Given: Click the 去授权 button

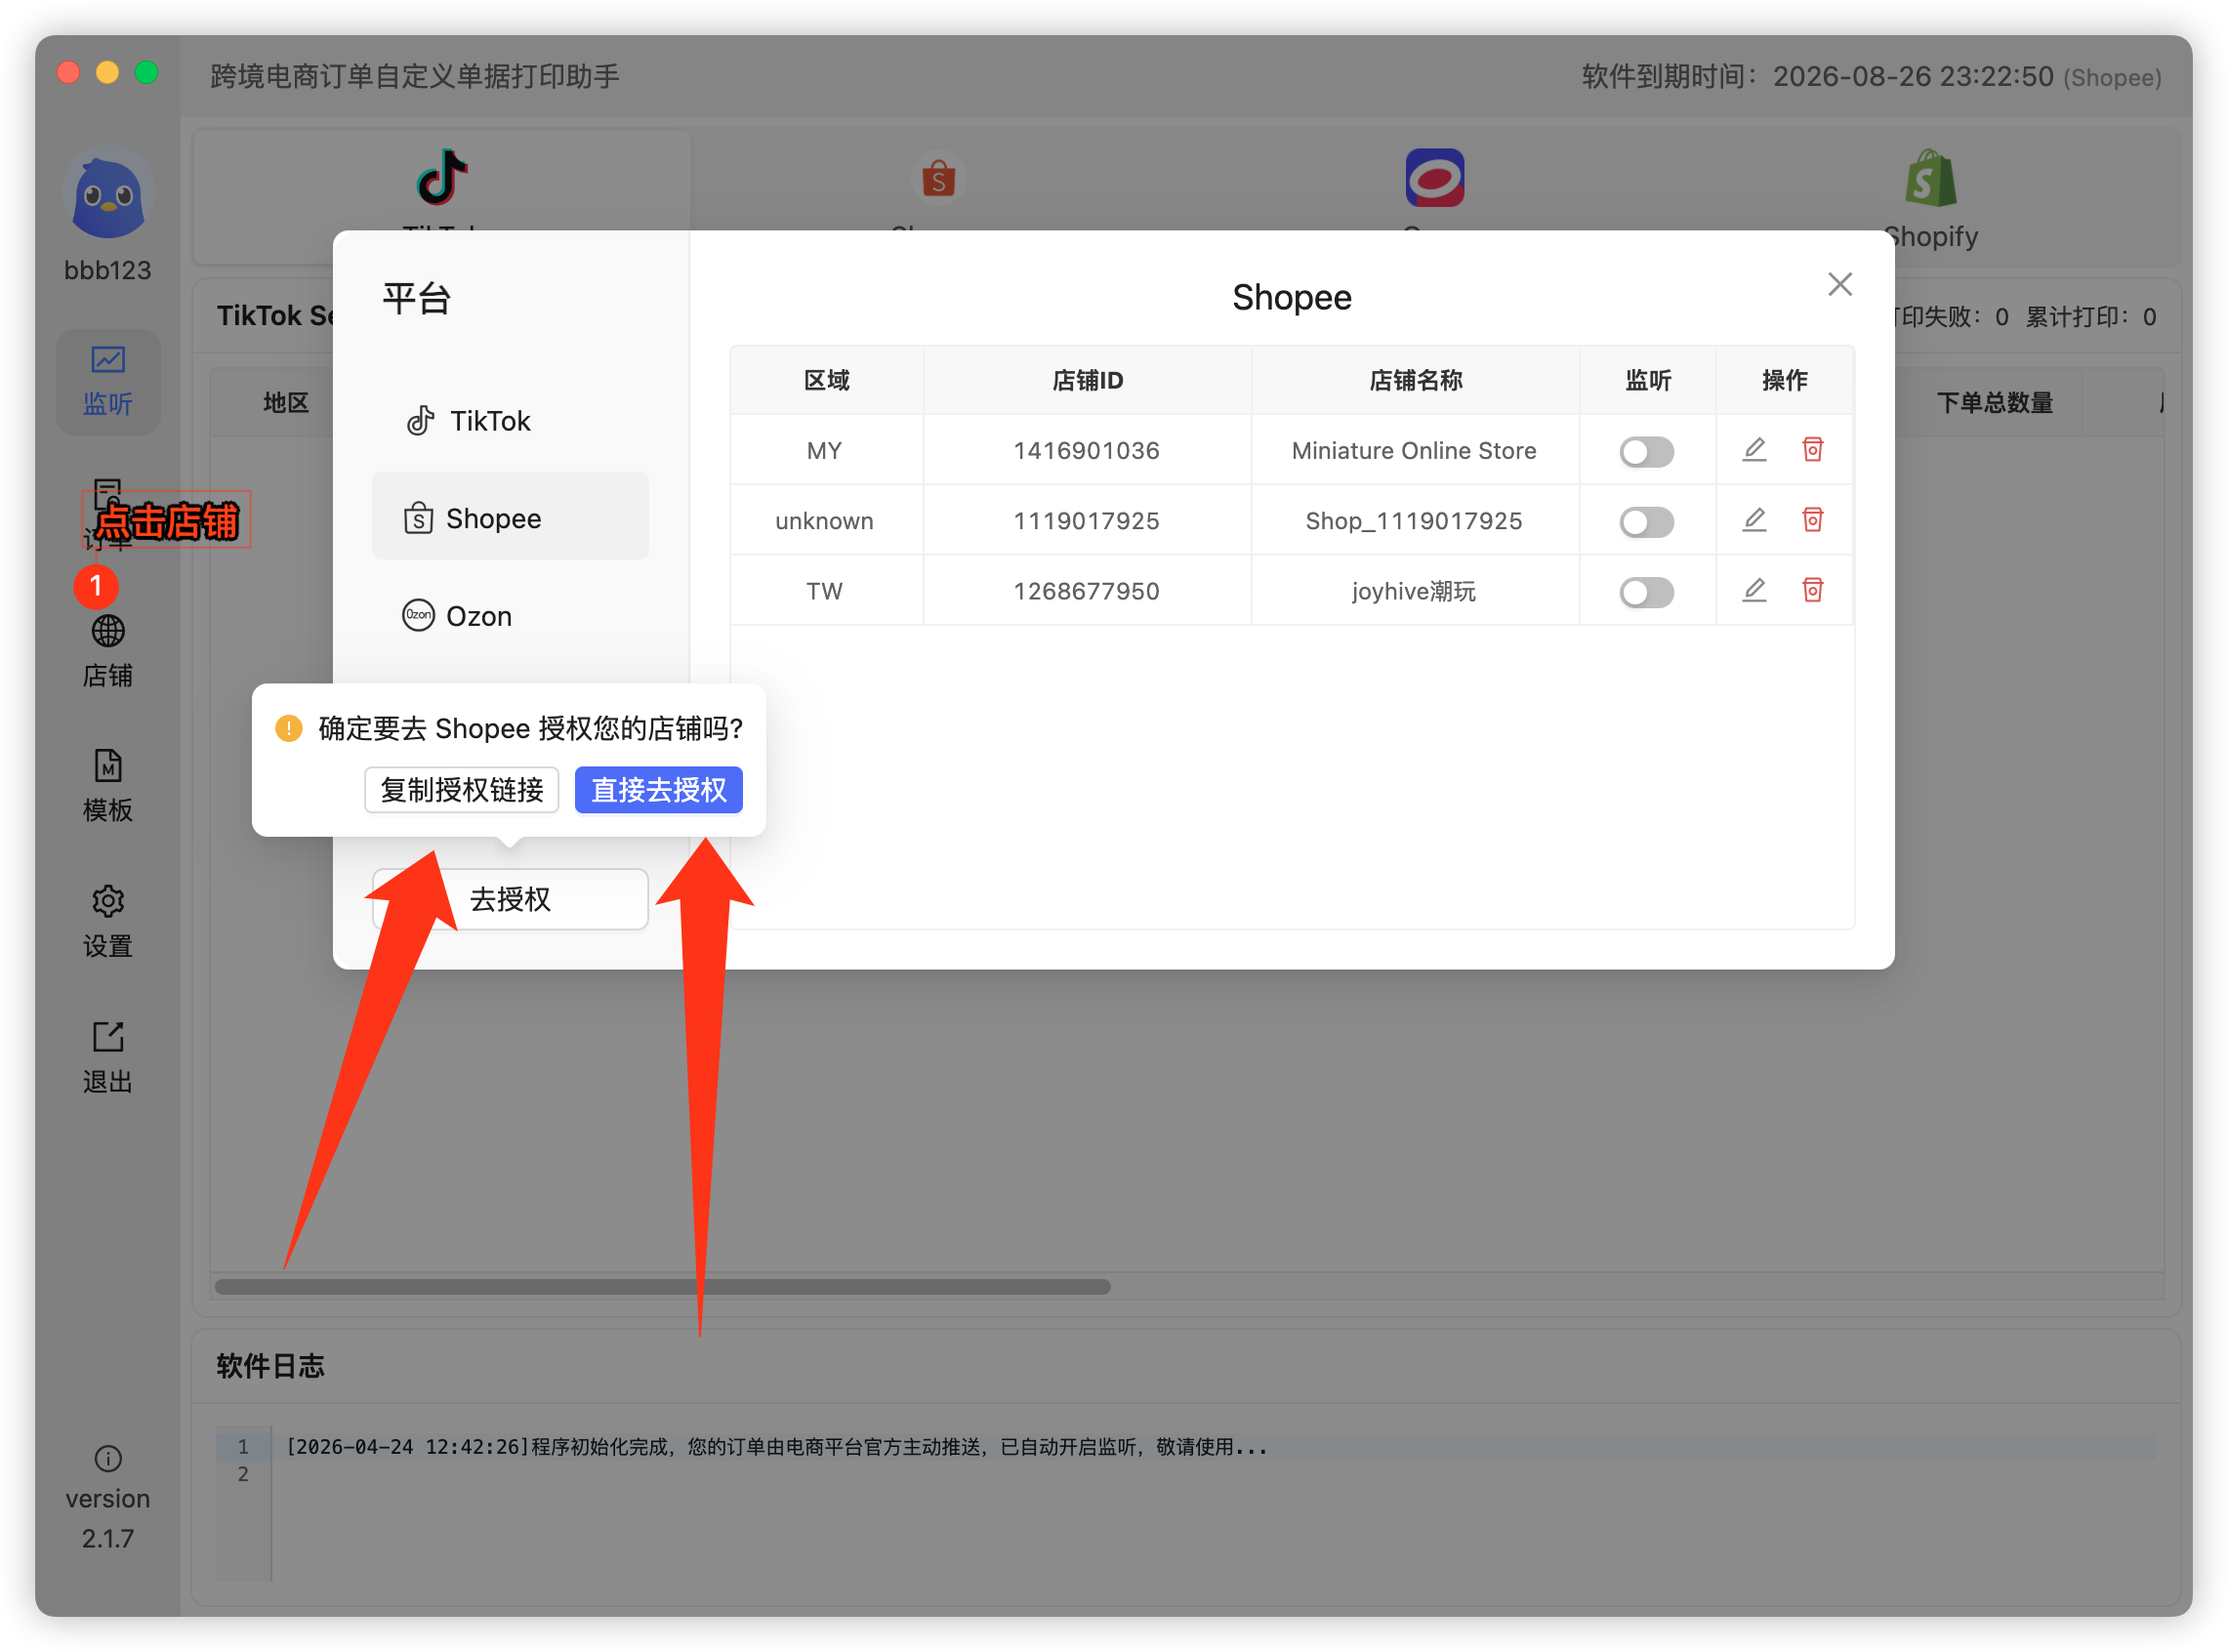Looking at the screenshot, I should pyautogui.click(x=510, y=898).
